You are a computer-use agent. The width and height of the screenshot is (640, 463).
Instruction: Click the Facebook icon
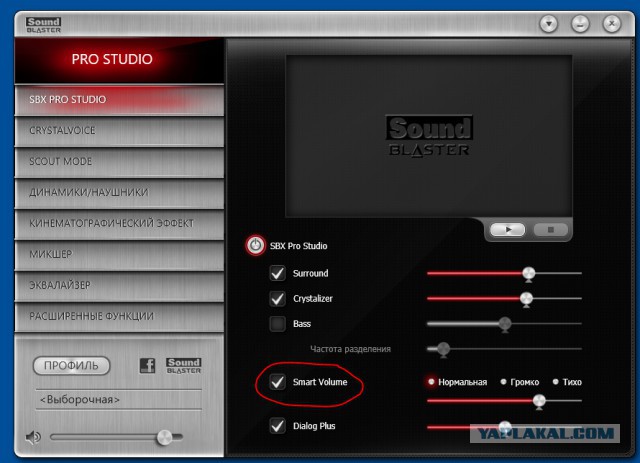click(147, 365)
